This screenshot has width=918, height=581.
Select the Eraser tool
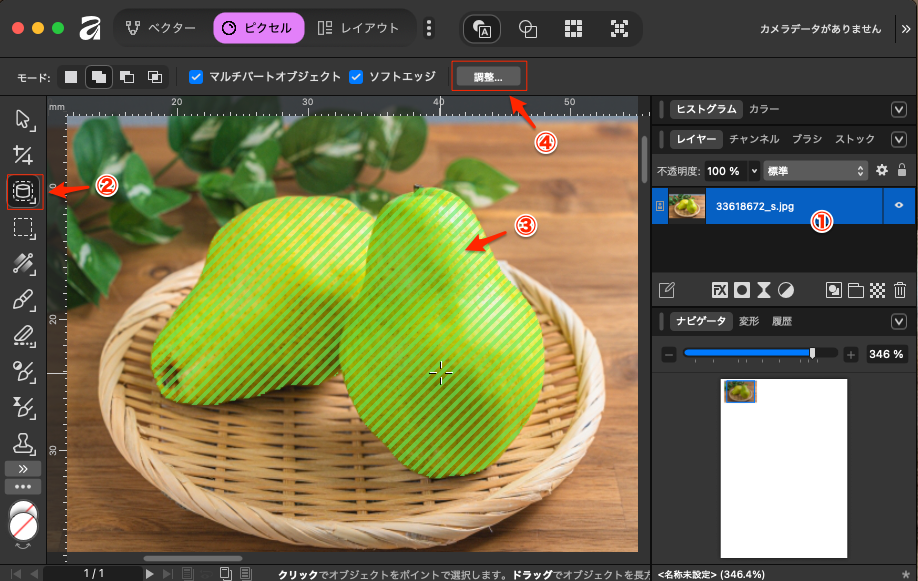pos(23,335)
